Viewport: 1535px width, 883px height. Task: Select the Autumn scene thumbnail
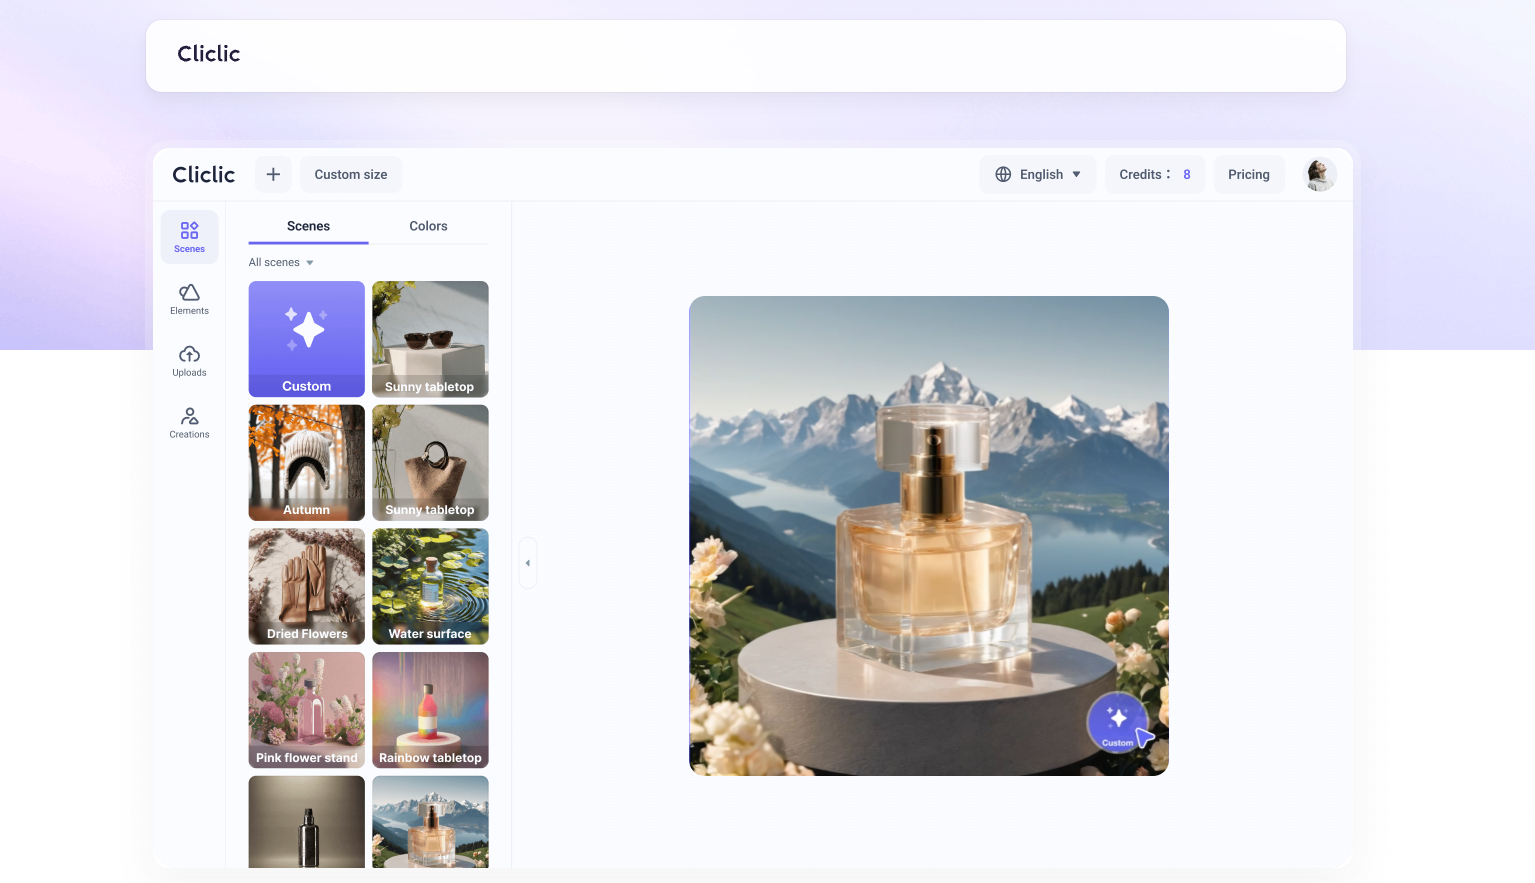[x=307, y=463]
